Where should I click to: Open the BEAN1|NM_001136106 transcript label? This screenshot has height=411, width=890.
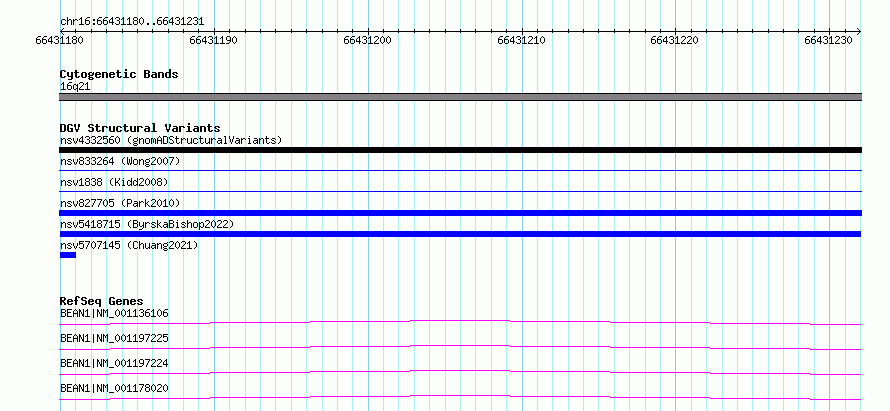coord(114,313)
